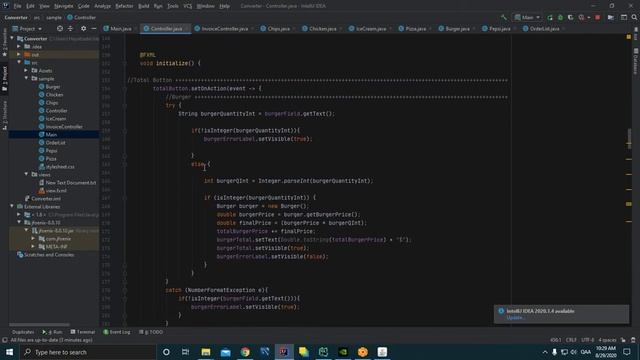The width and height of the screenshot is (640, 360).
Task: Open Project panel settings gear
Action: point(83,29)
